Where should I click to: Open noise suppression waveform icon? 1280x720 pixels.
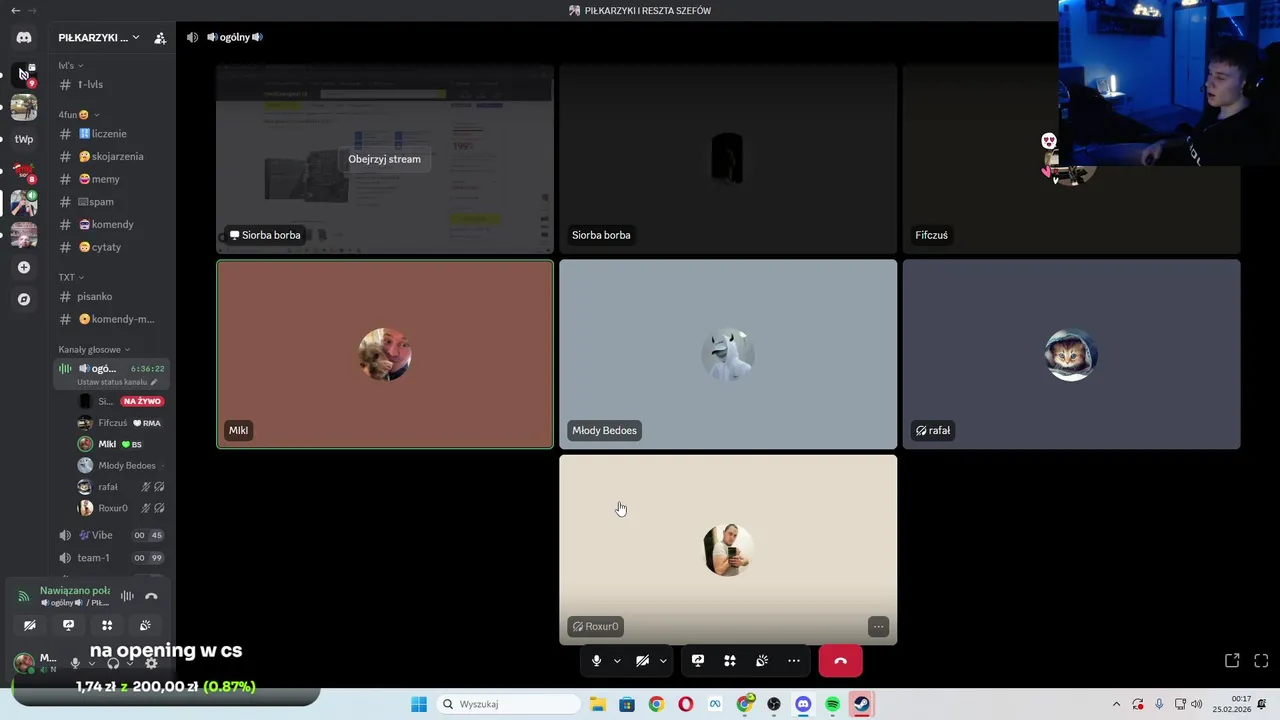click(x=127, y=596)
